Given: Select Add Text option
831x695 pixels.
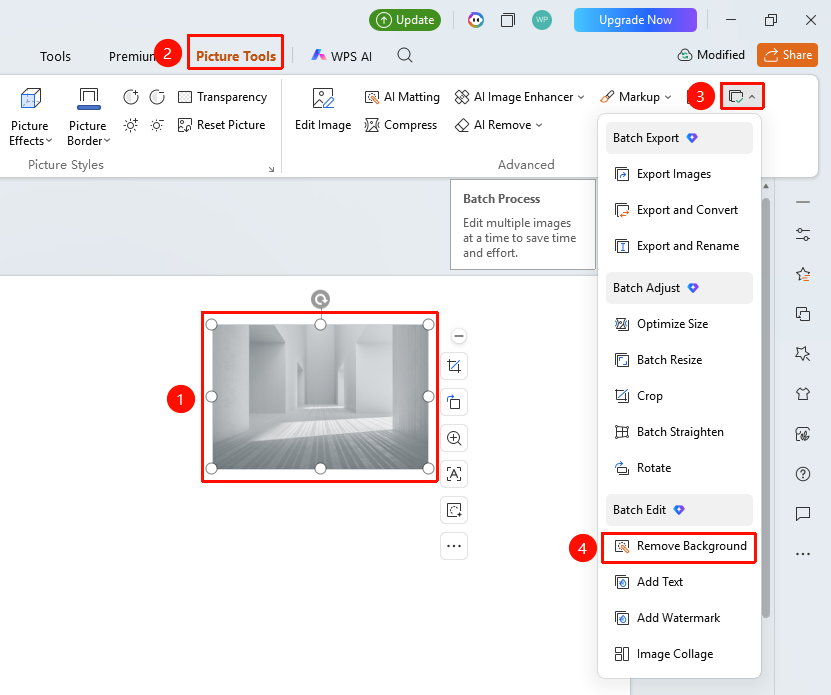Looking at the screenshot, I should click(679, 582).
